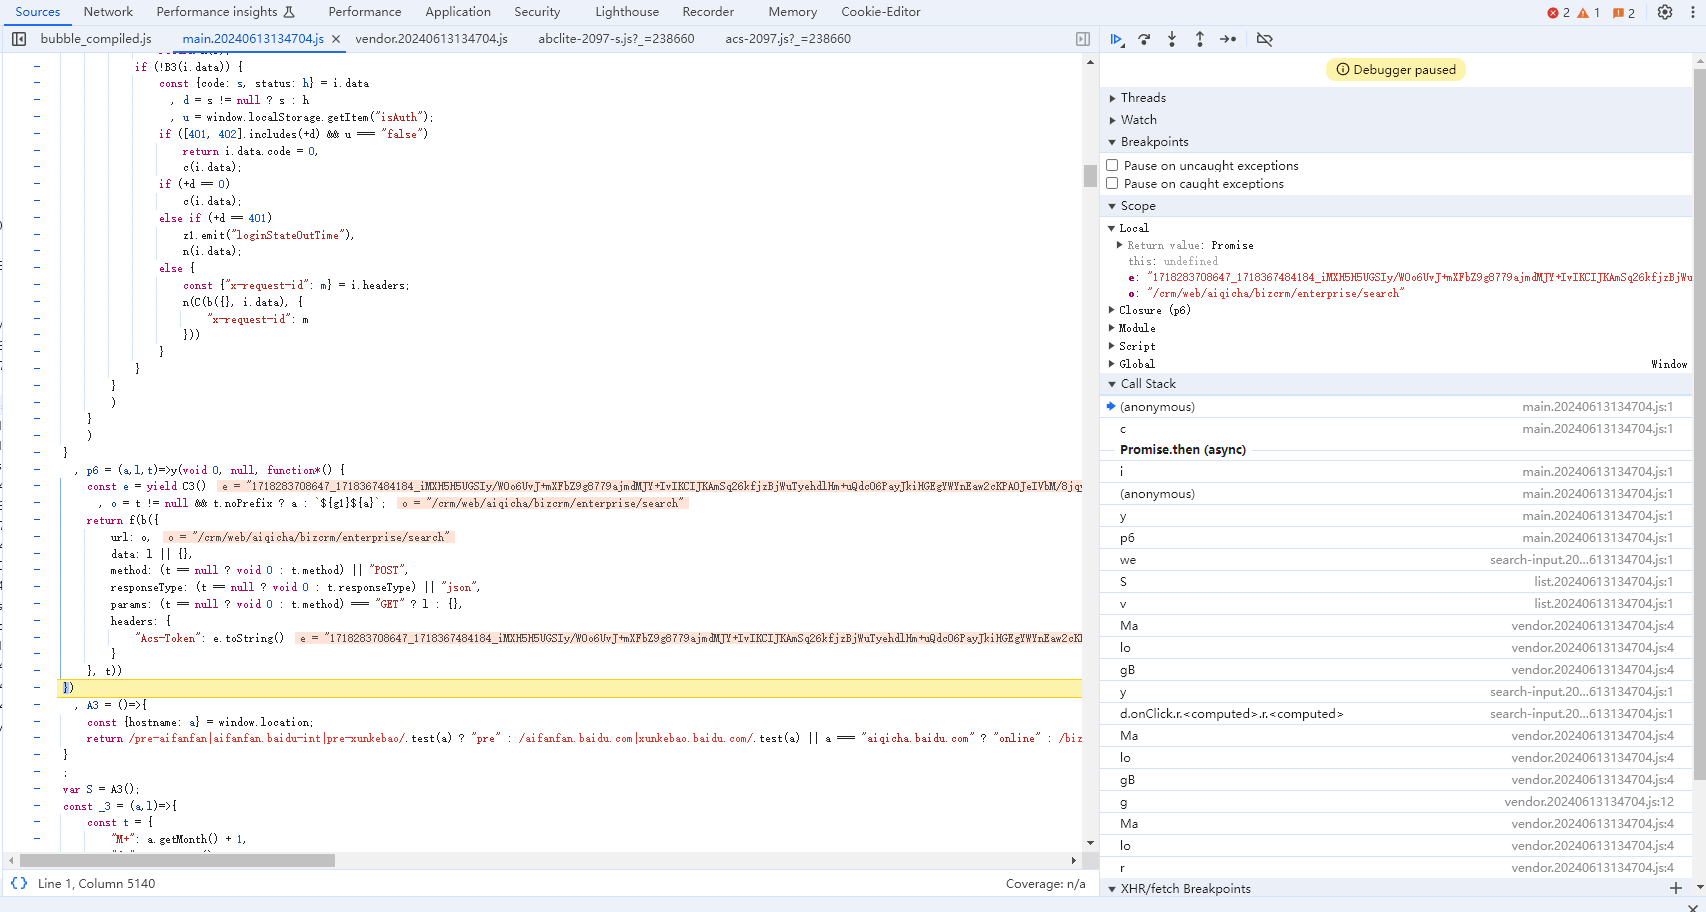This screenshot has width=1706, height=912.
Task: Open the Recorder tab
Action: click(708, 12)
